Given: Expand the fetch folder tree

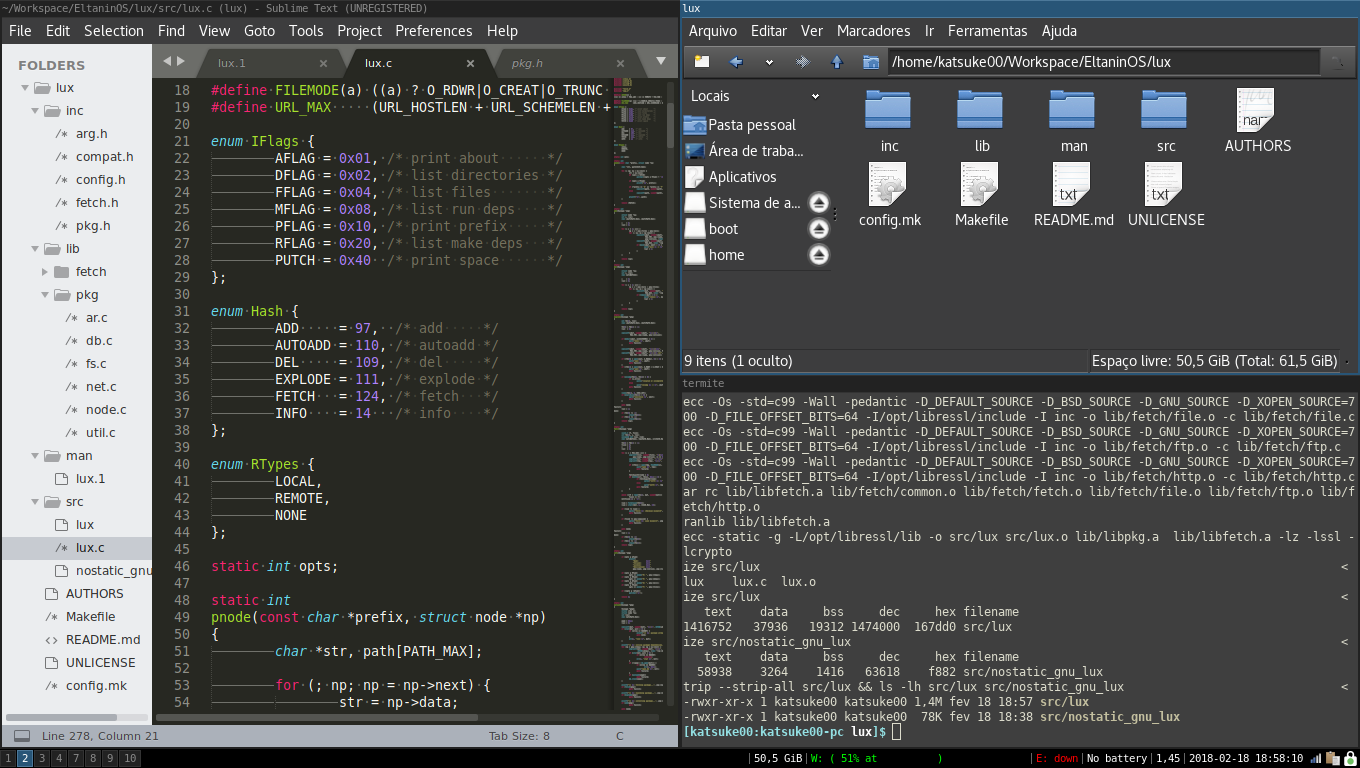Looking at the screenshot, I should [46, 272].
